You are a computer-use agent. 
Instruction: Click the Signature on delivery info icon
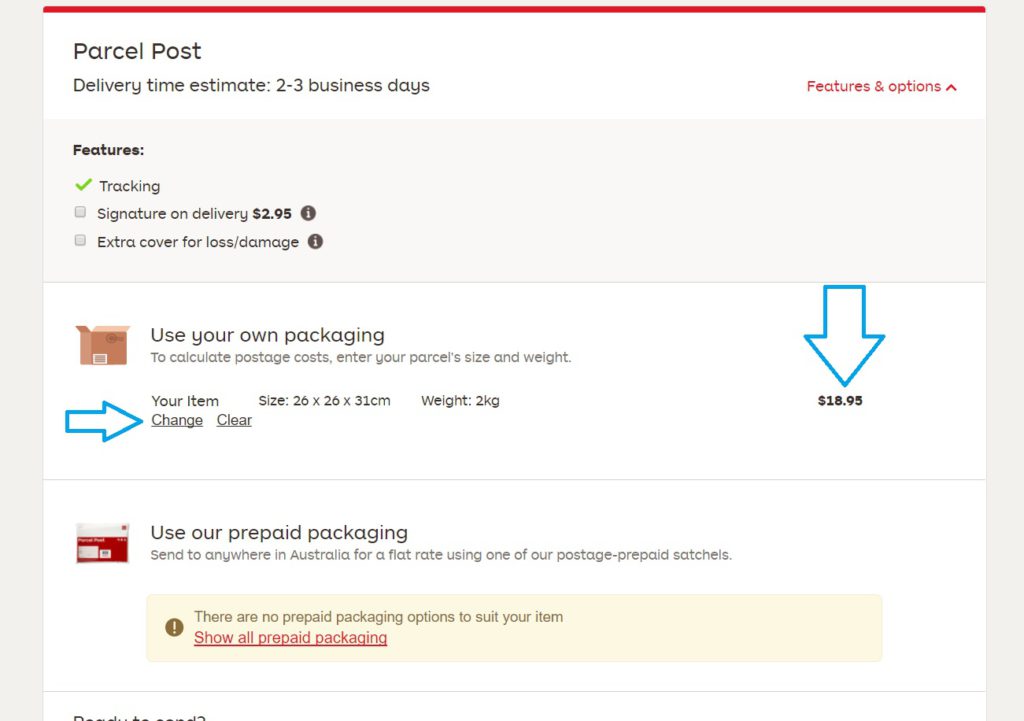tap(308, 213)
